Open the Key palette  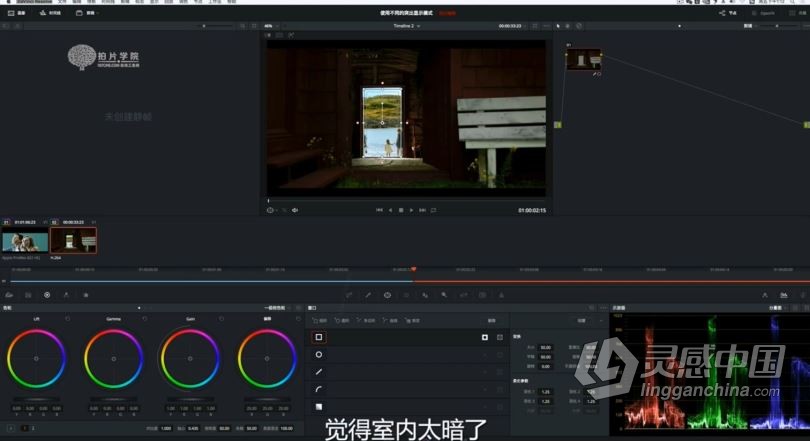444,295
